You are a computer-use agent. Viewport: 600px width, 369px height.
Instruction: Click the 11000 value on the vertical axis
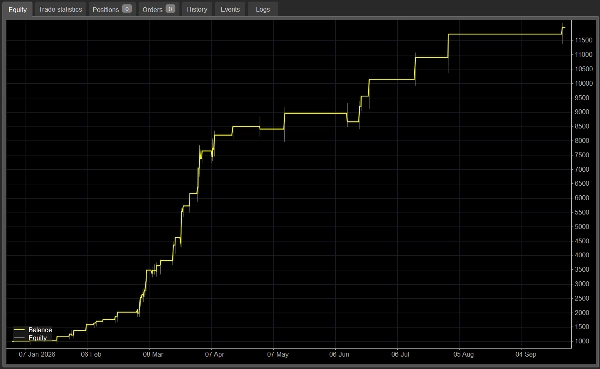tap(584, 55)
